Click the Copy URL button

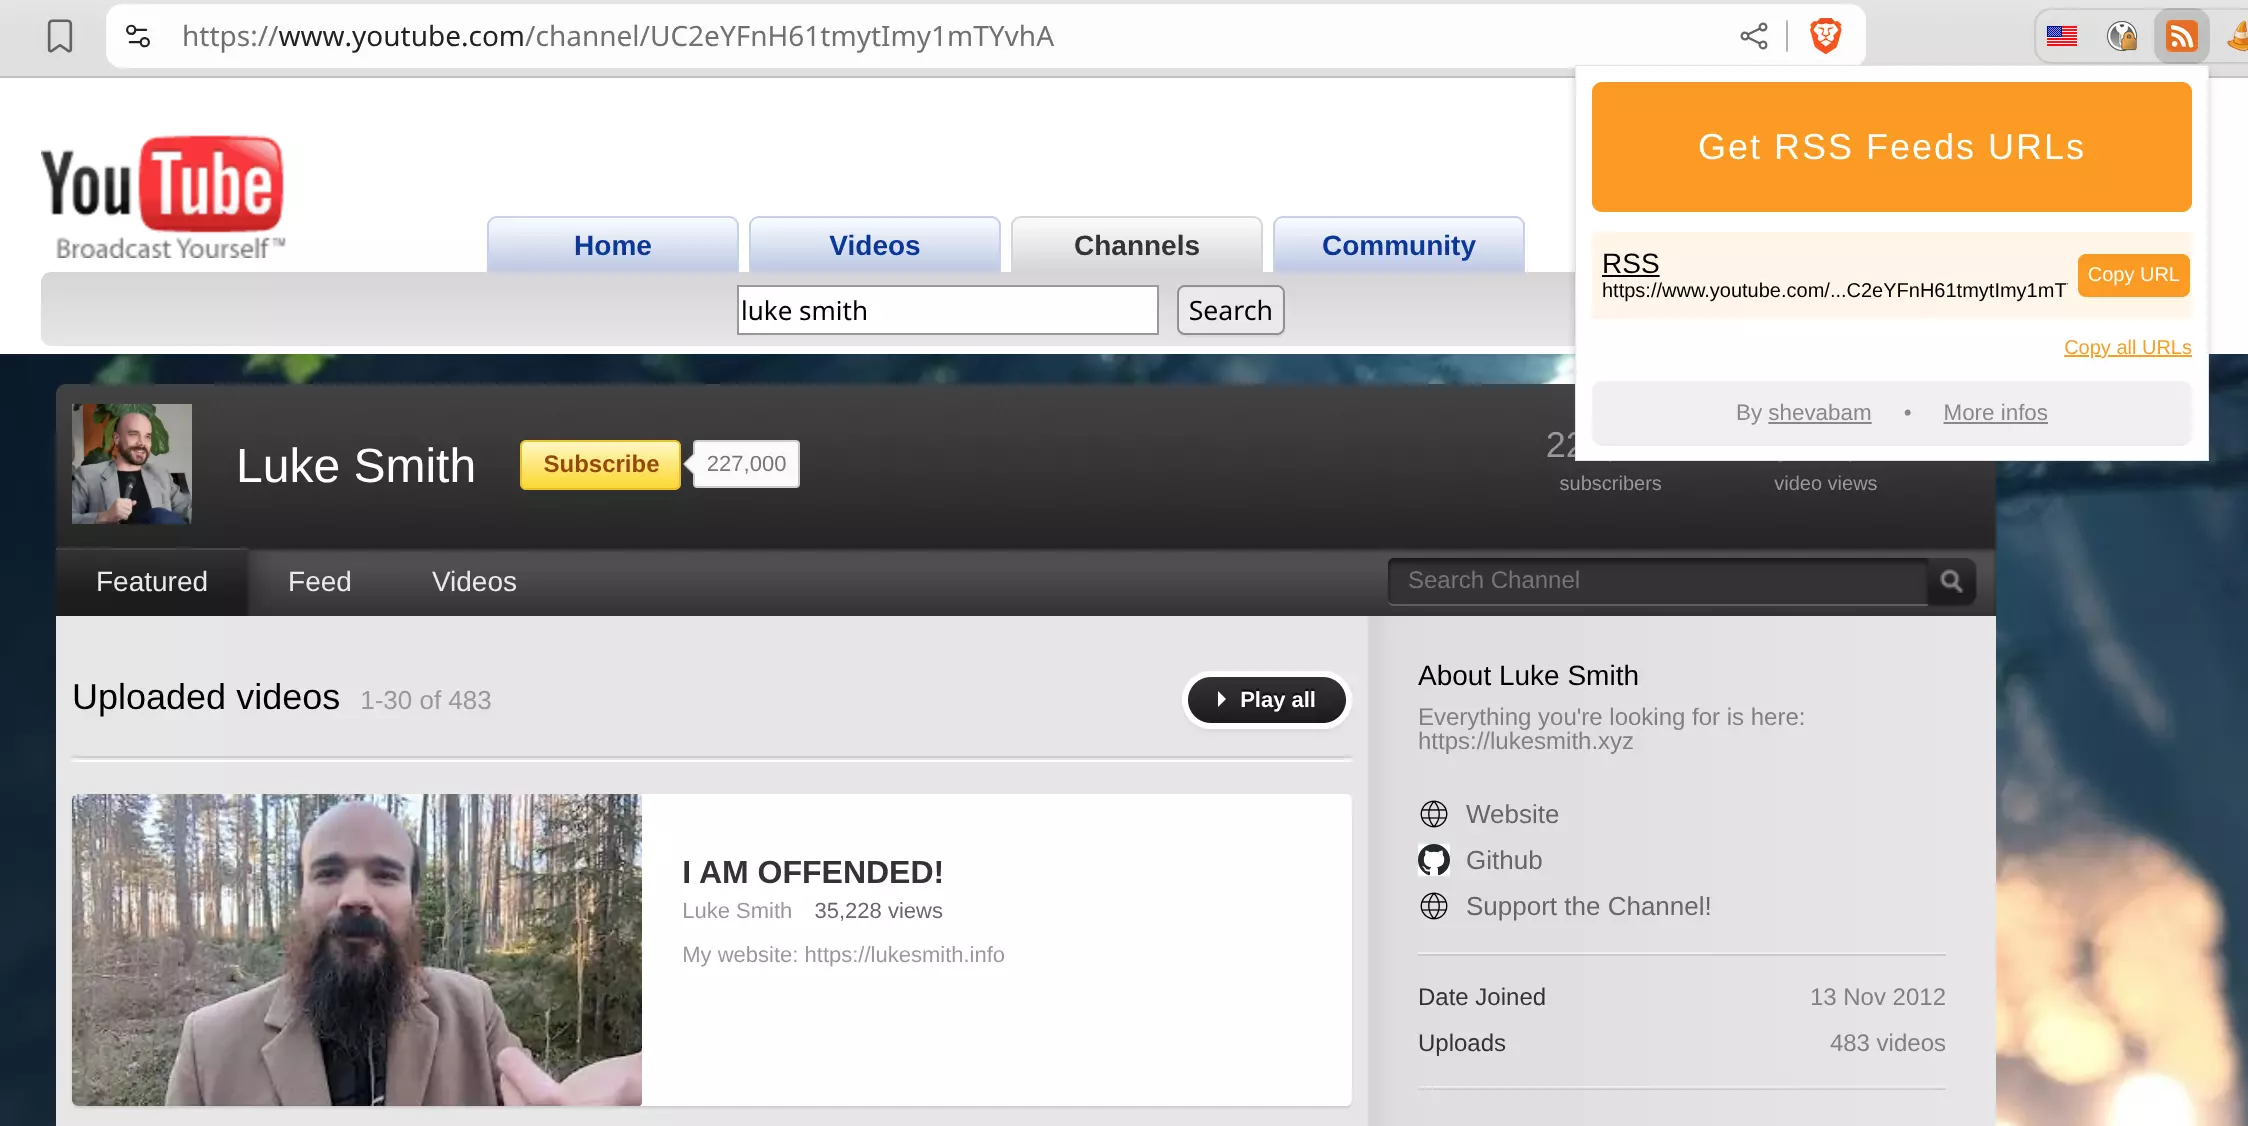[x=2133, y=274]
